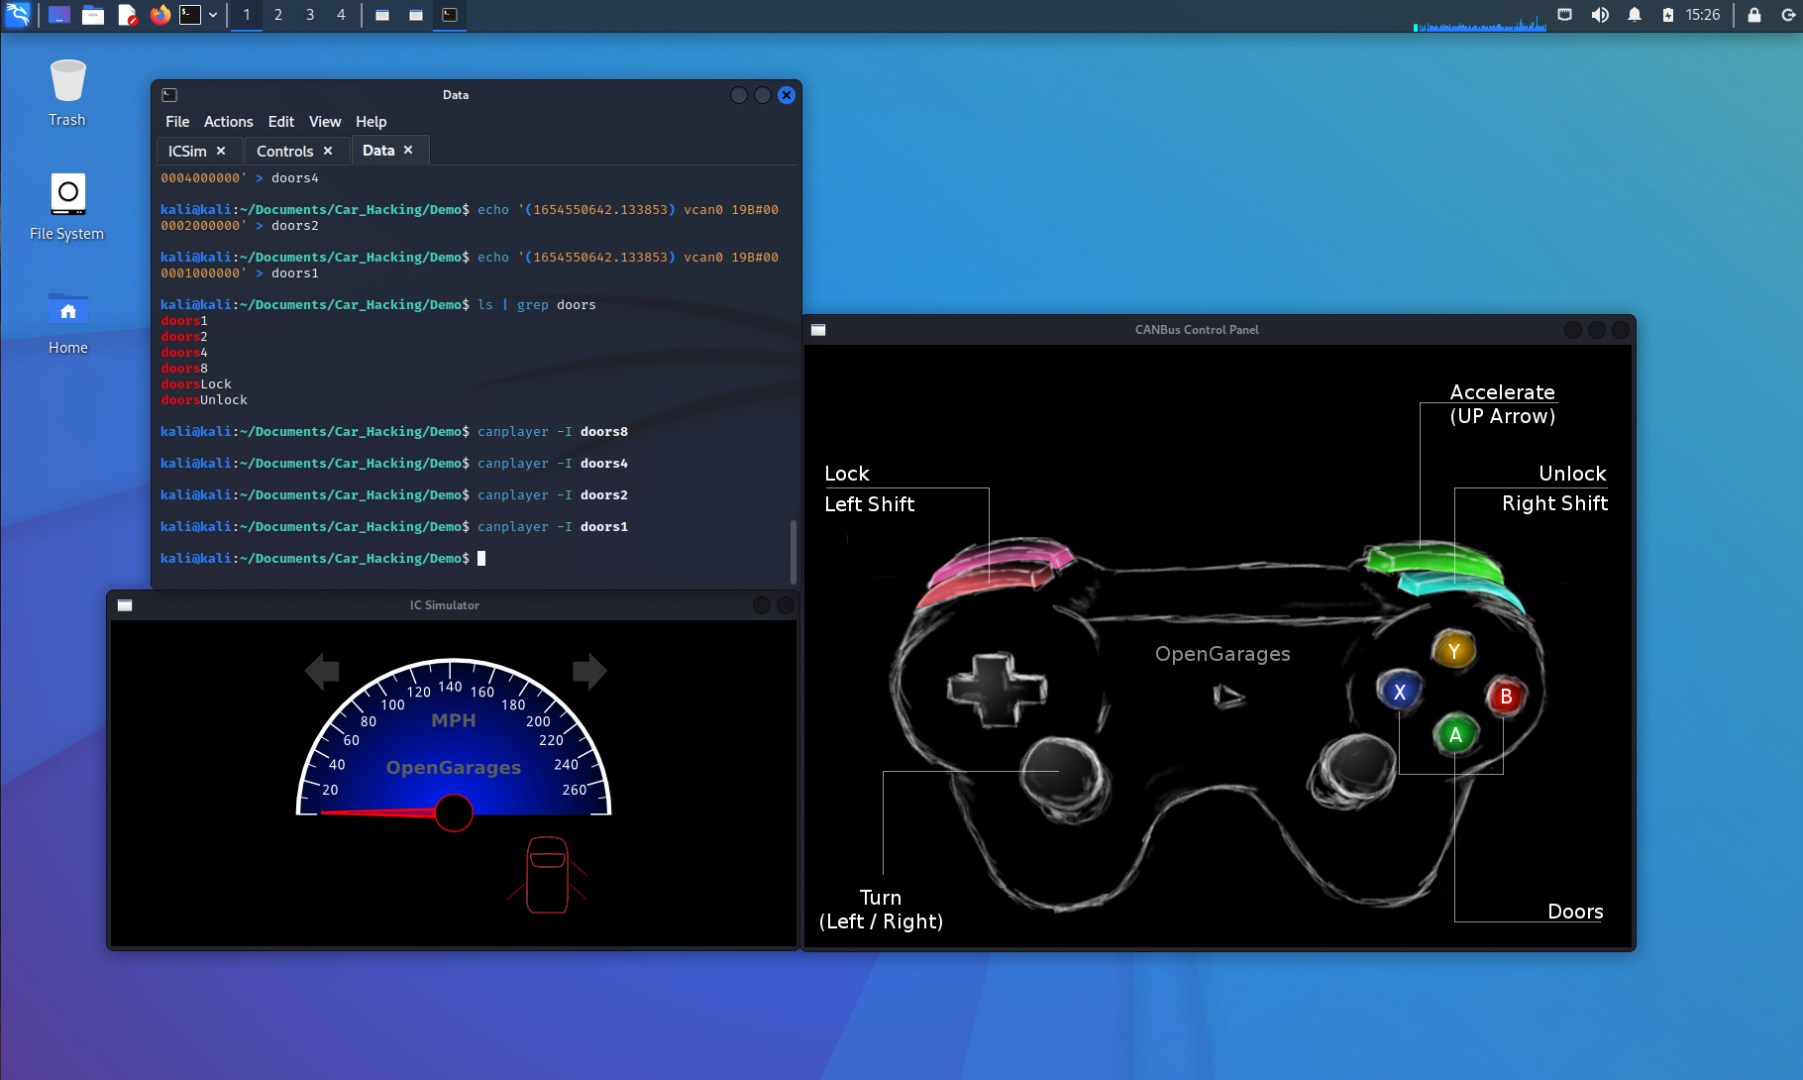Check the battery status icon
This screenshot has width=1803, height=1080.
click(1668, 15)
